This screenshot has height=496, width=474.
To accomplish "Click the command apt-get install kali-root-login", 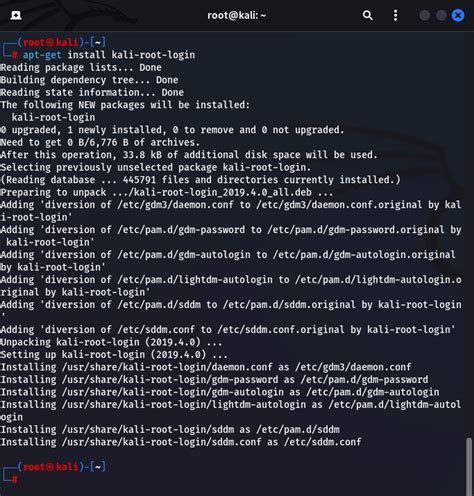I will coord(109,55).
